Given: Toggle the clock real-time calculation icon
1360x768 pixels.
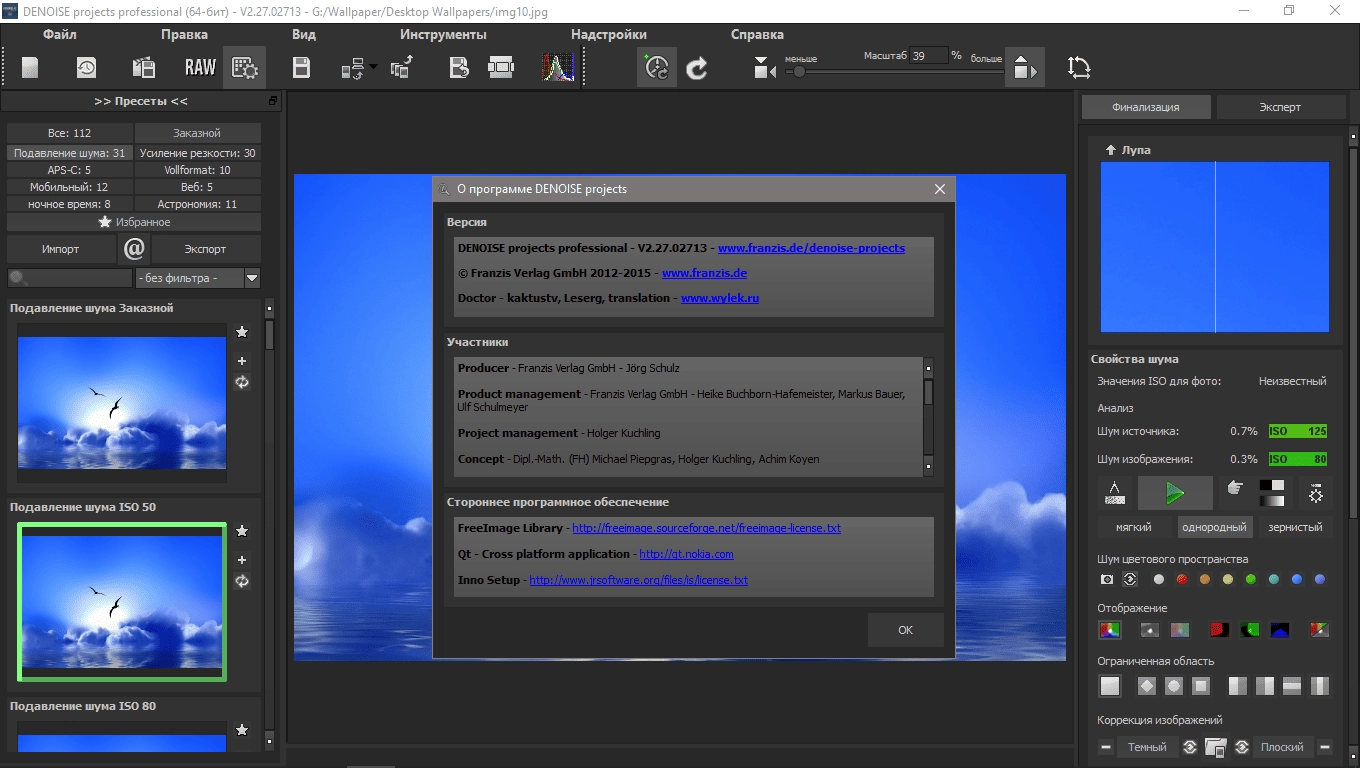Looking at the screenshot, I should click(x=657, y=67).
